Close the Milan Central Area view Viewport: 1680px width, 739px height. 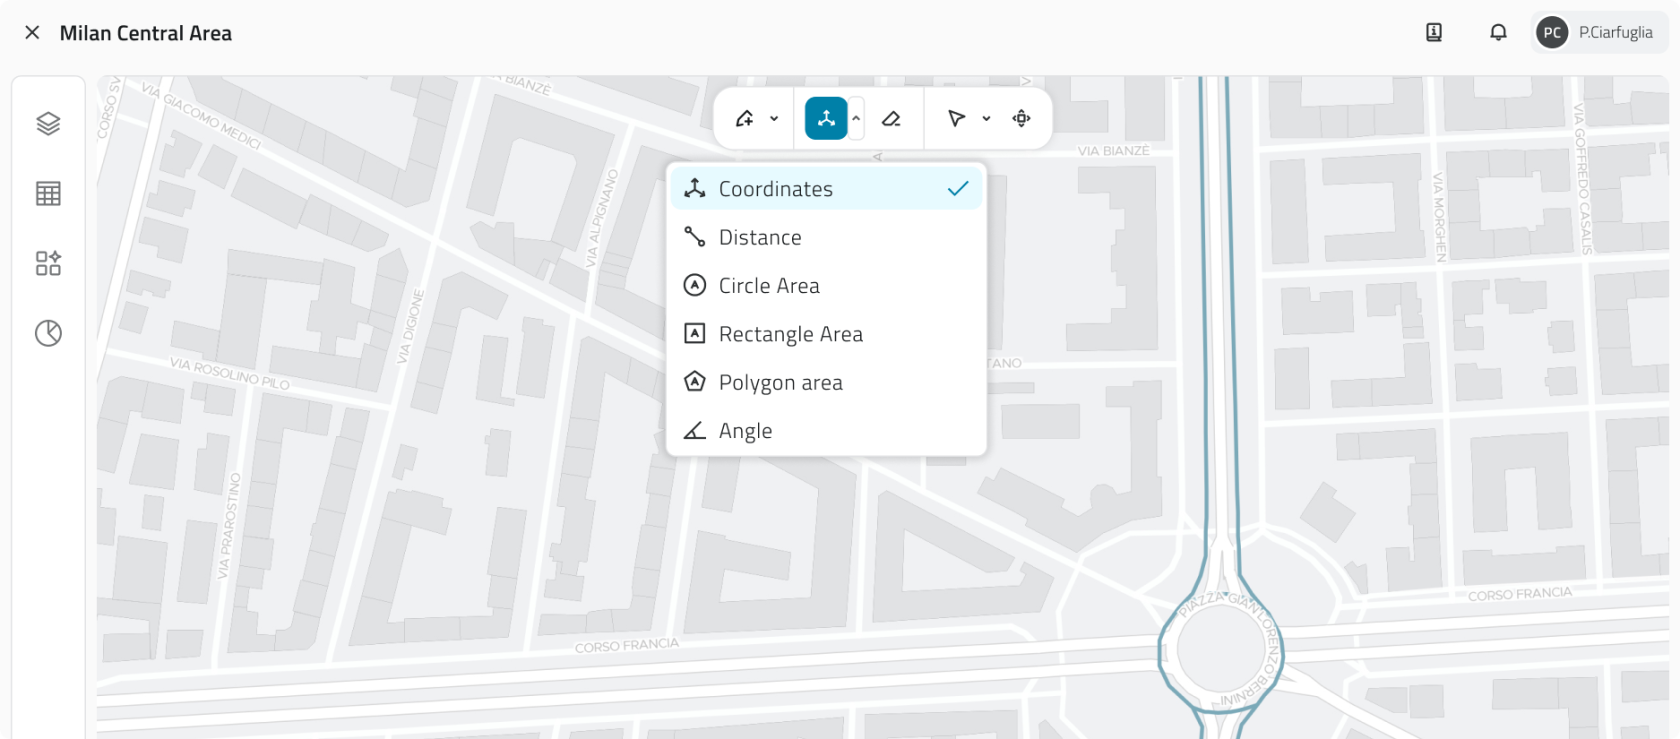coord(32,33)
